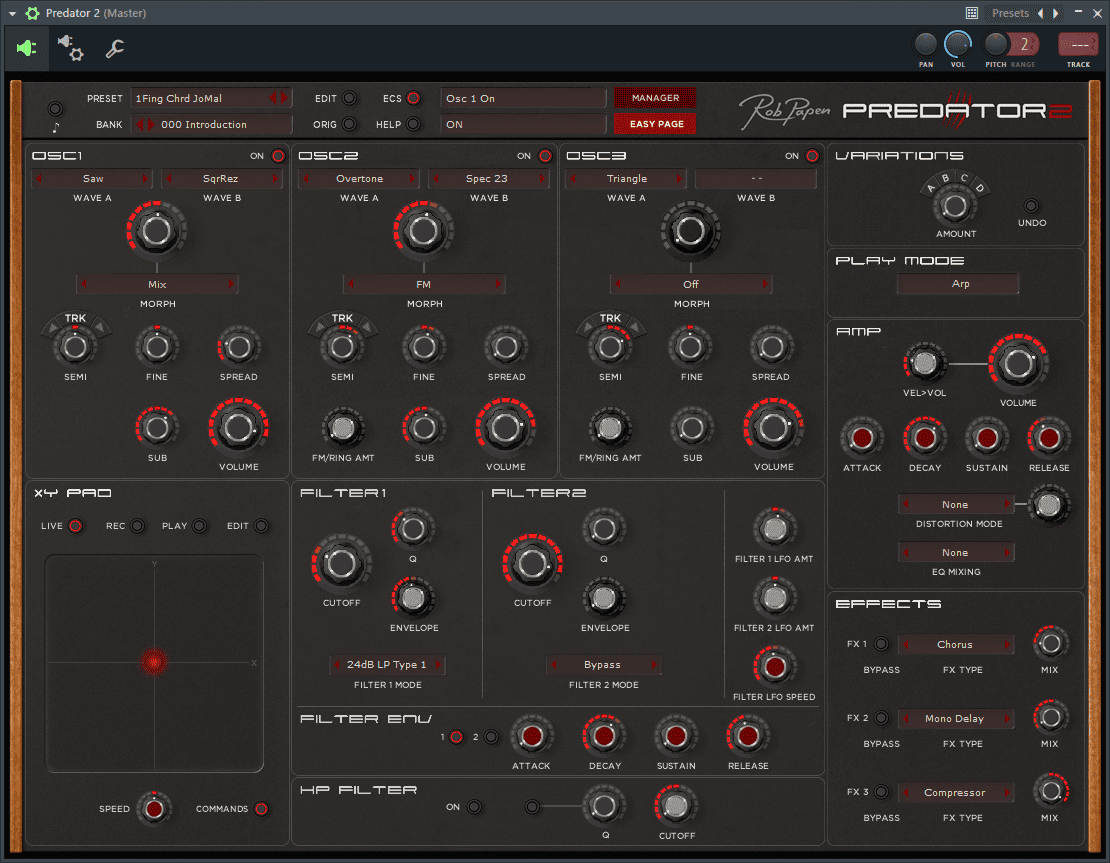Viewport: 1110px width, 863px height.
Task: Click the preset name 1Fing Chrd JoMal field
Action: pos(212,98)
